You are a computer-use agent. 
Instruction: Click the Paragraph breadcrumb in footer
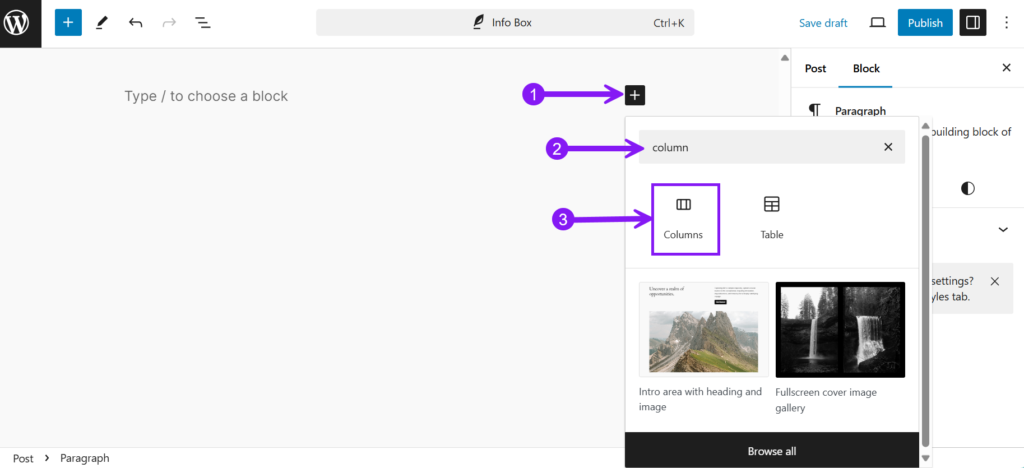point(85,458)
